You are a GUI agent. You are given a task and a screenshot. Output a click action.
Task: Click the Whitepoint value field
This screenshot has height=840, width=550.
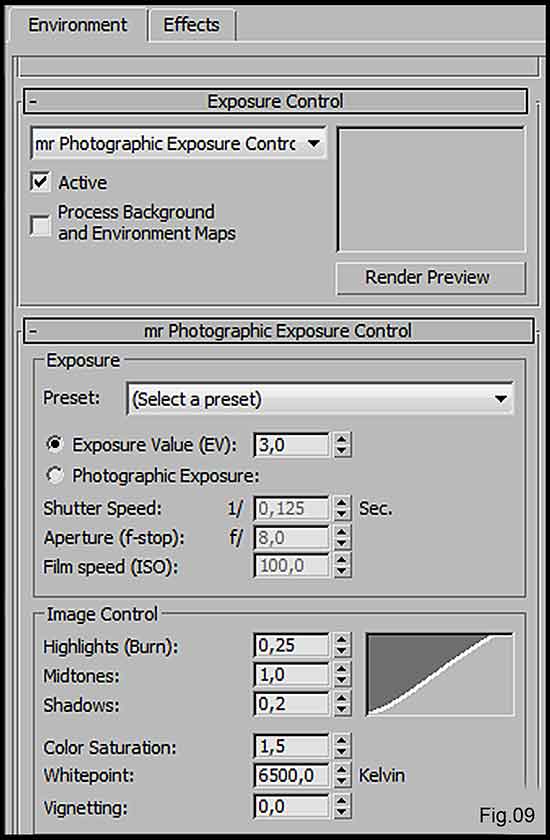click(291, 775)
